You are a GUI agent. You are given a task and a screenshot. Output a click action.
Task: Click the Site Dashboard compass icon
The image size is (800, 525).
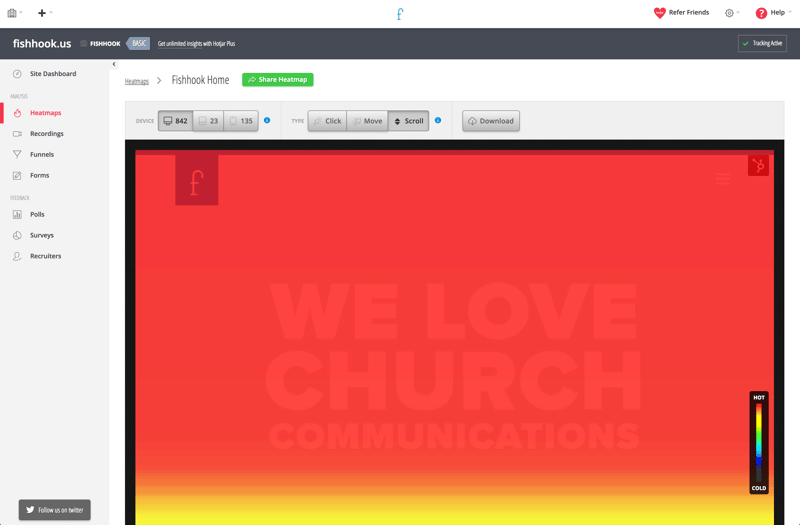17,74
